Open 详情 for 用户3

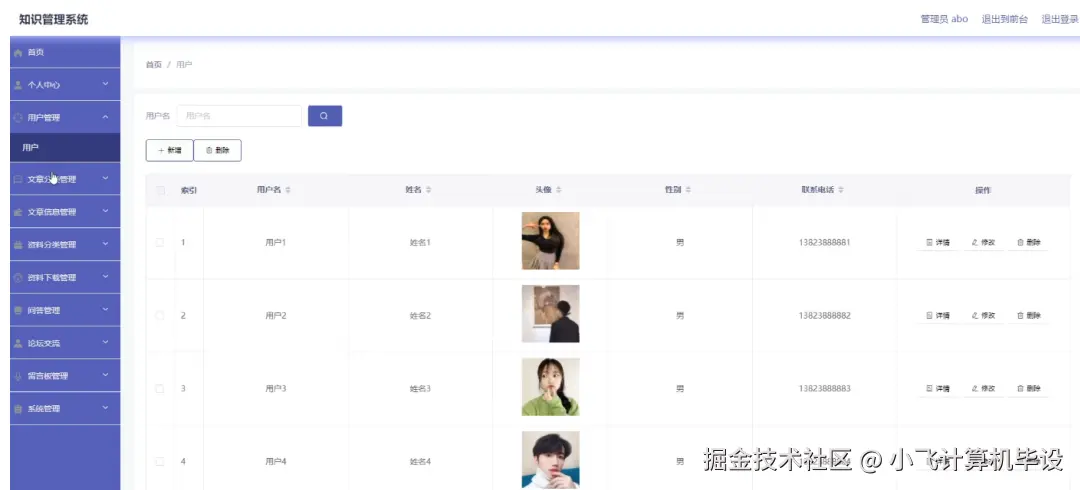tap(938, 389)
